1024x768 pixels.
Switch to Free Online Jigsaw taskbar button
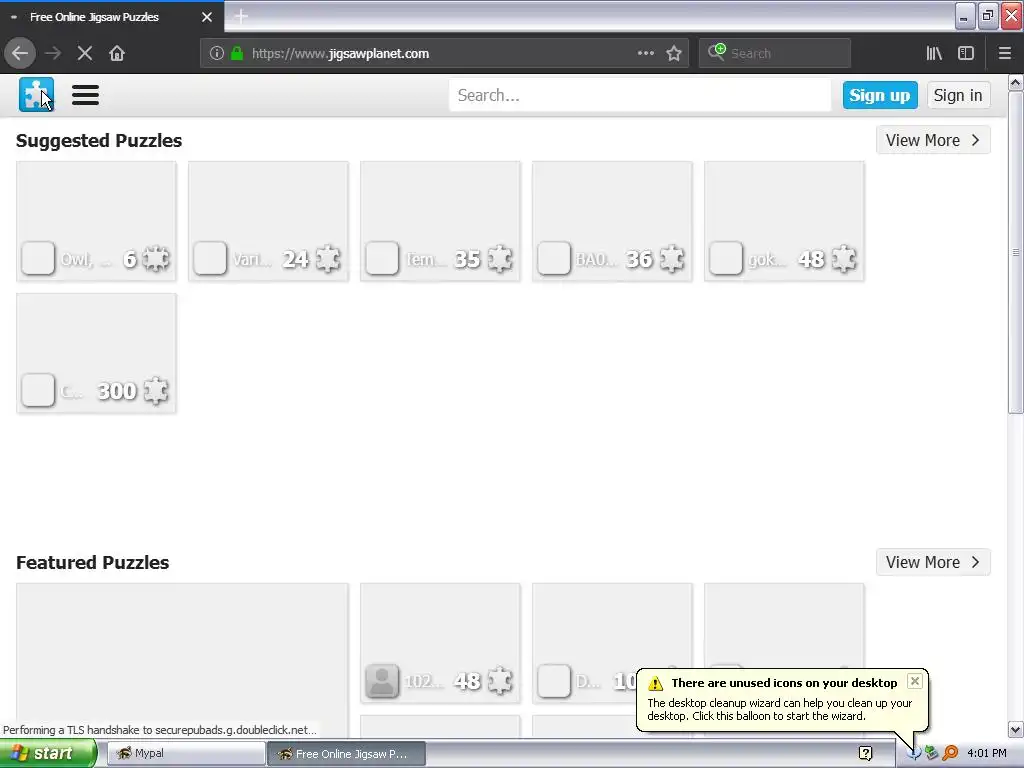[346, 754]
